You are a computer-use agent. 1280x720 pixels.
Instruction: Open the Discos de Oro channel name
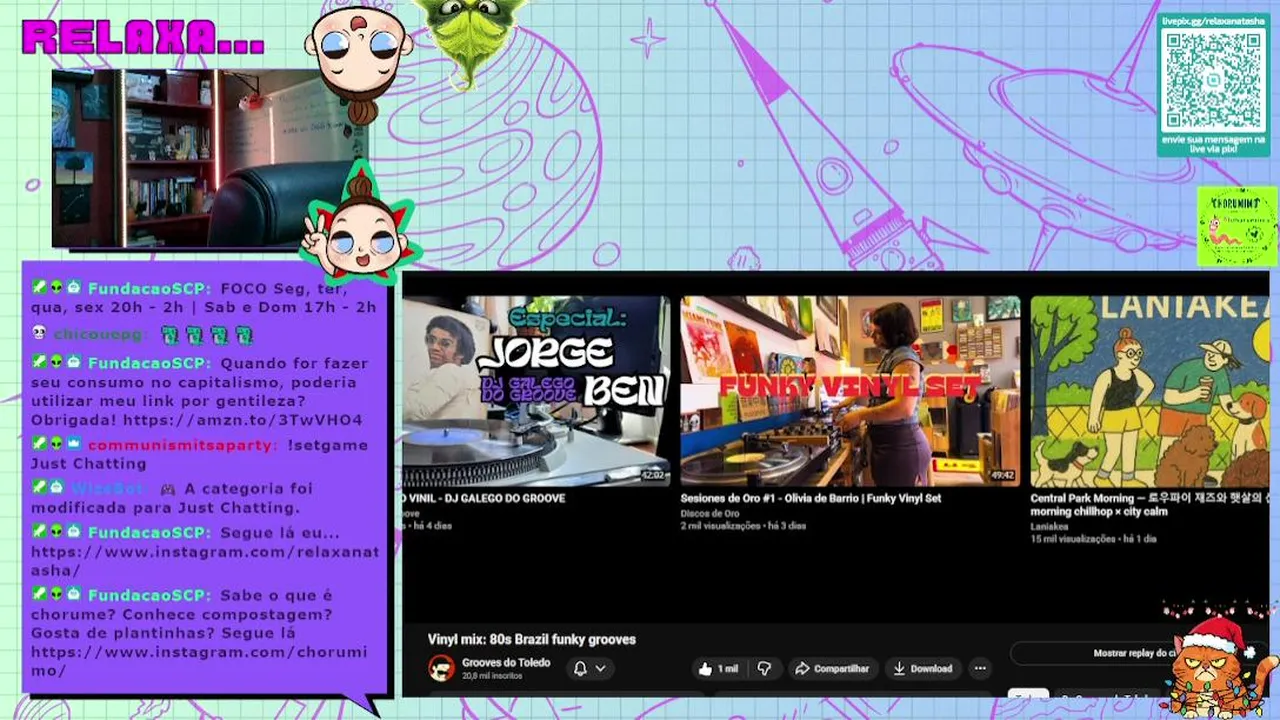[x=710, y=514]
